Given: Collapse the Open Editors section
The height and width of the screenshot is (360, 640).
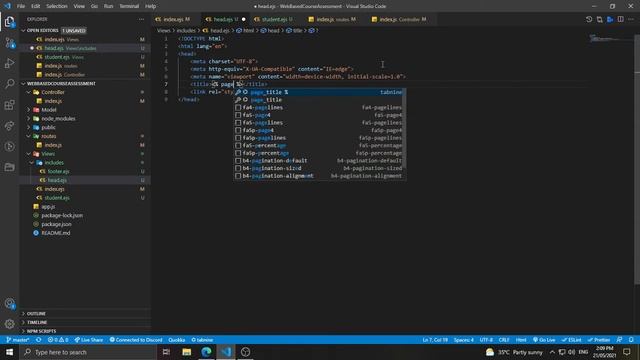Looking at the screenshot, I should click(23, 31).
